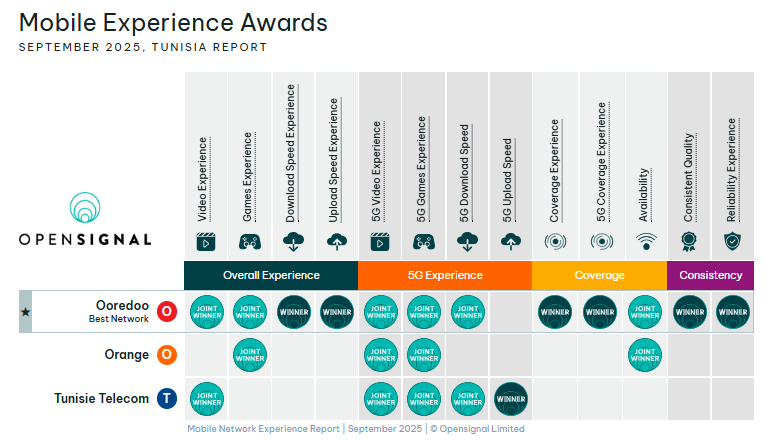The width and height of the screenshot is (779, 441).
Task: Select the Consistency category header
Action: [710, 275]
